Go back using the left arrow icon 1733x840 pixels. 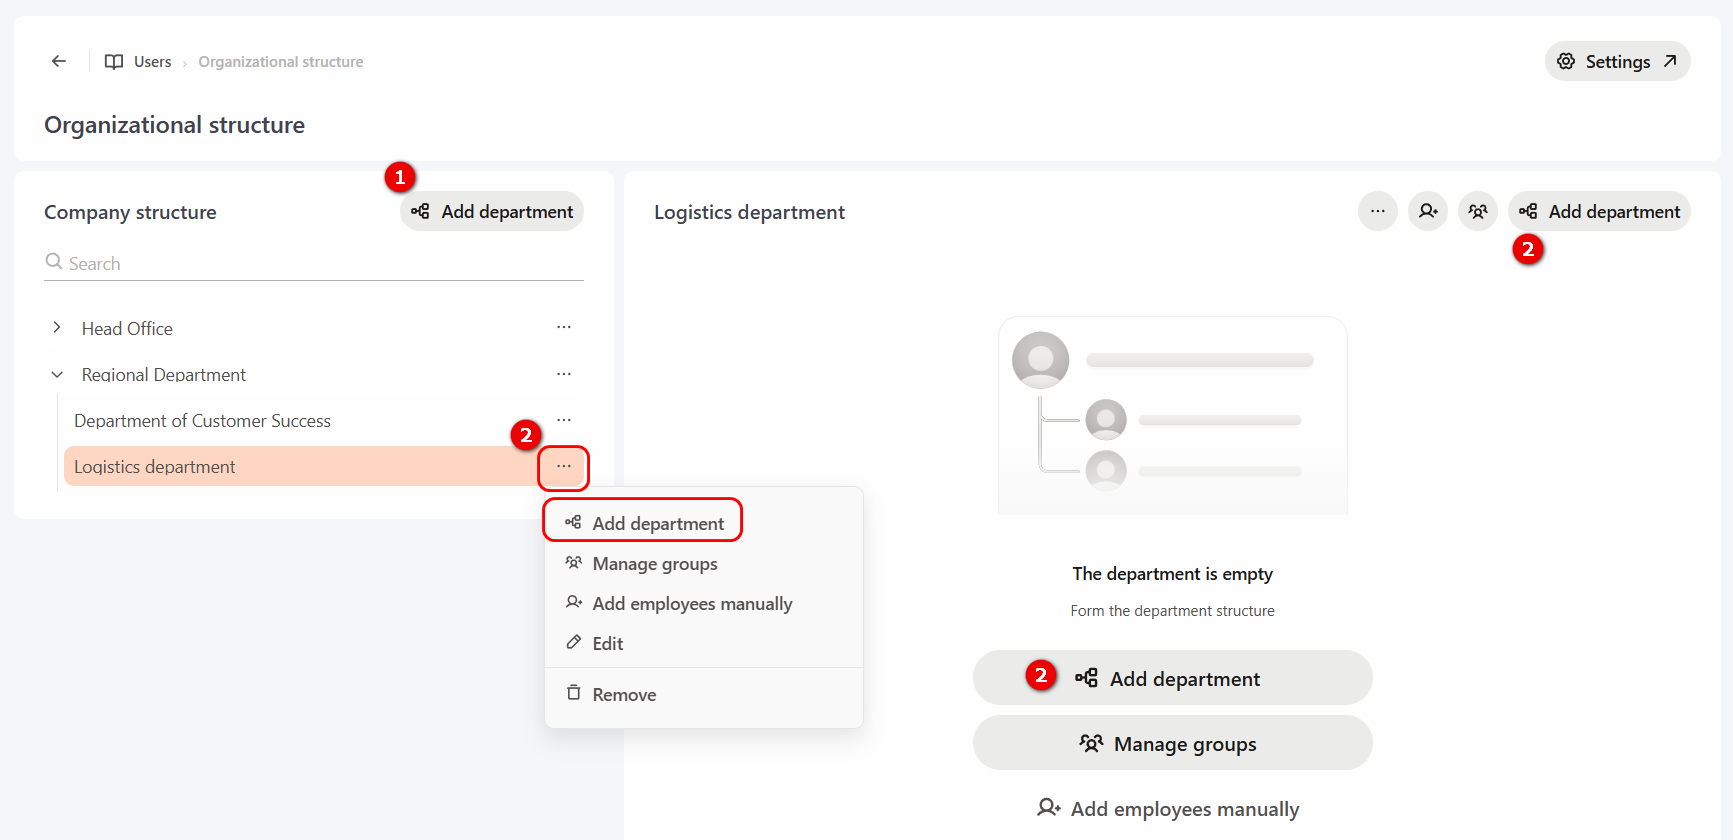pyautogui.click(x=59, y=61)
